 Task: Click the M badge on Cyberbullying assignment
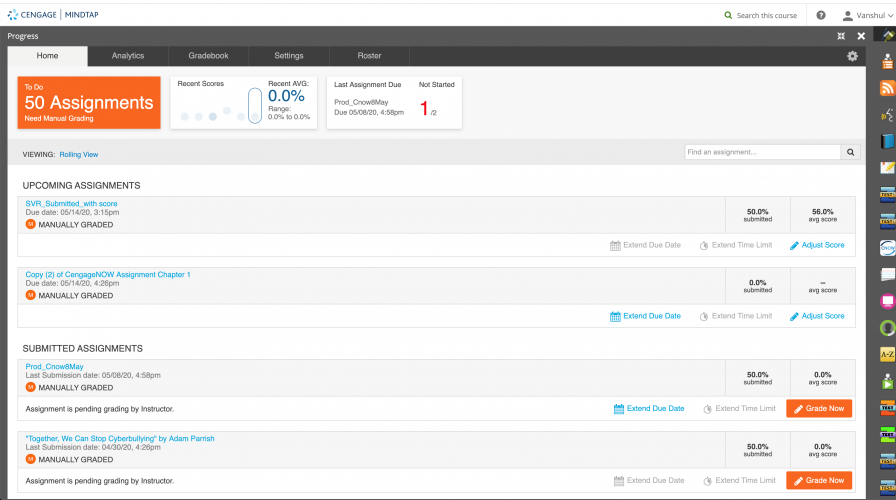pos(31,459)
